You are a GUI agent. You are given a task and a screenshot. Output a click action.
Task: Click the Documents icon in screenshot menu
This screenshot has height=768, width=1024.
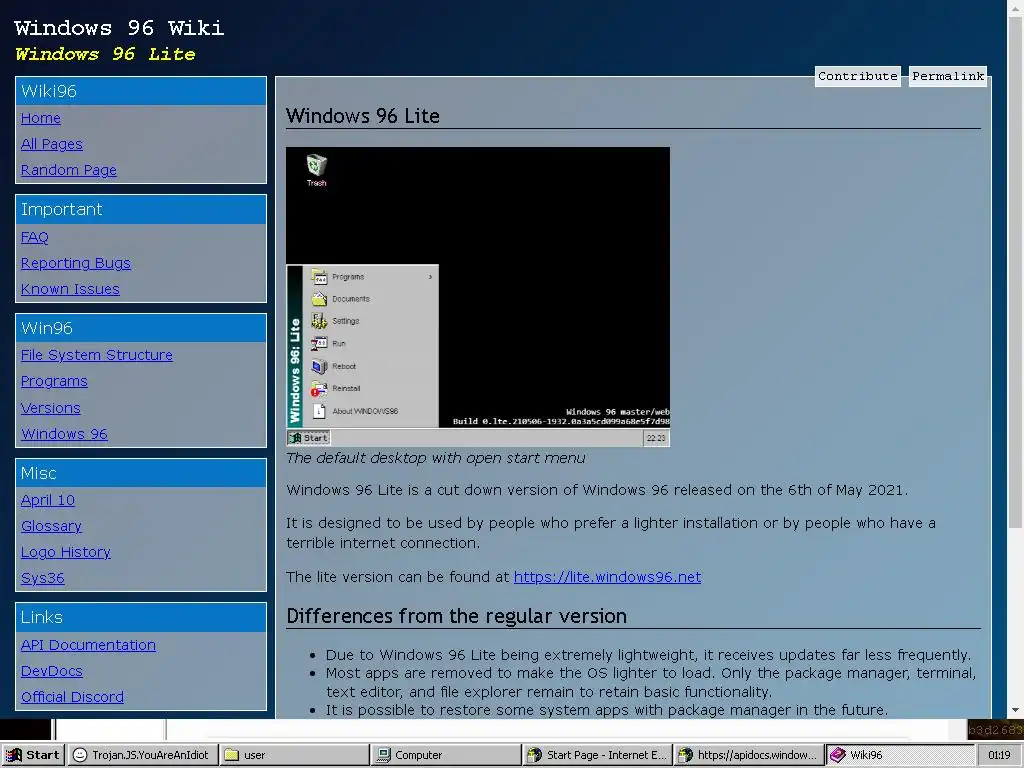tap(319, 299)
